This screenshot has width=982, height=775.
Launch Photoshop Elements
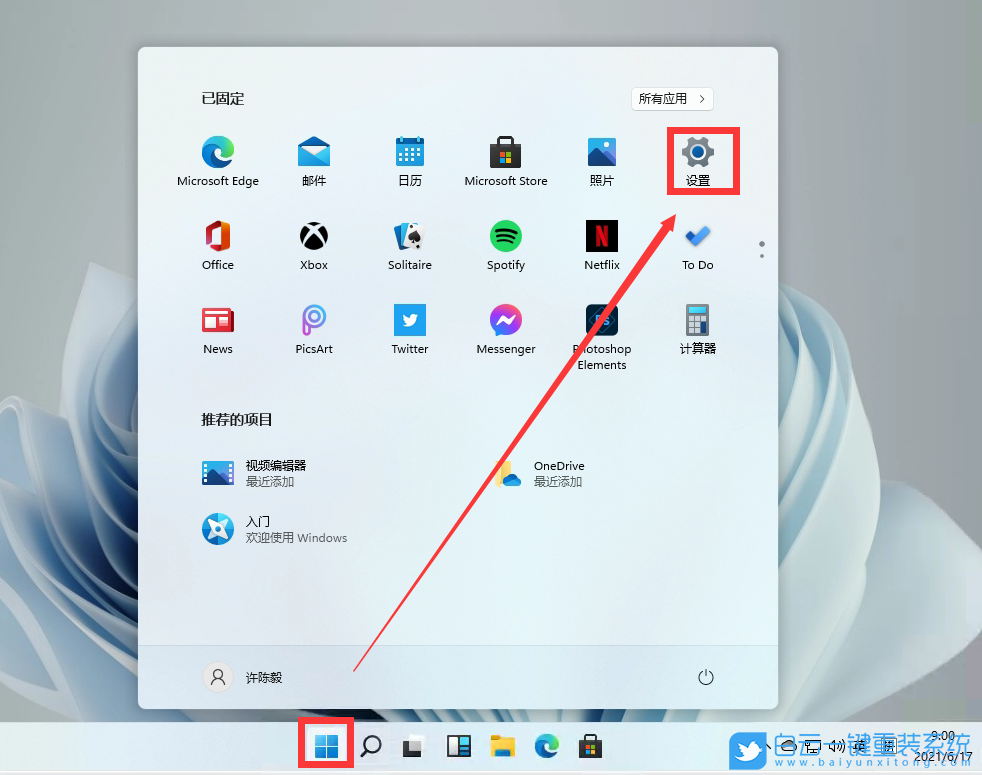click(x=601, y=323)
